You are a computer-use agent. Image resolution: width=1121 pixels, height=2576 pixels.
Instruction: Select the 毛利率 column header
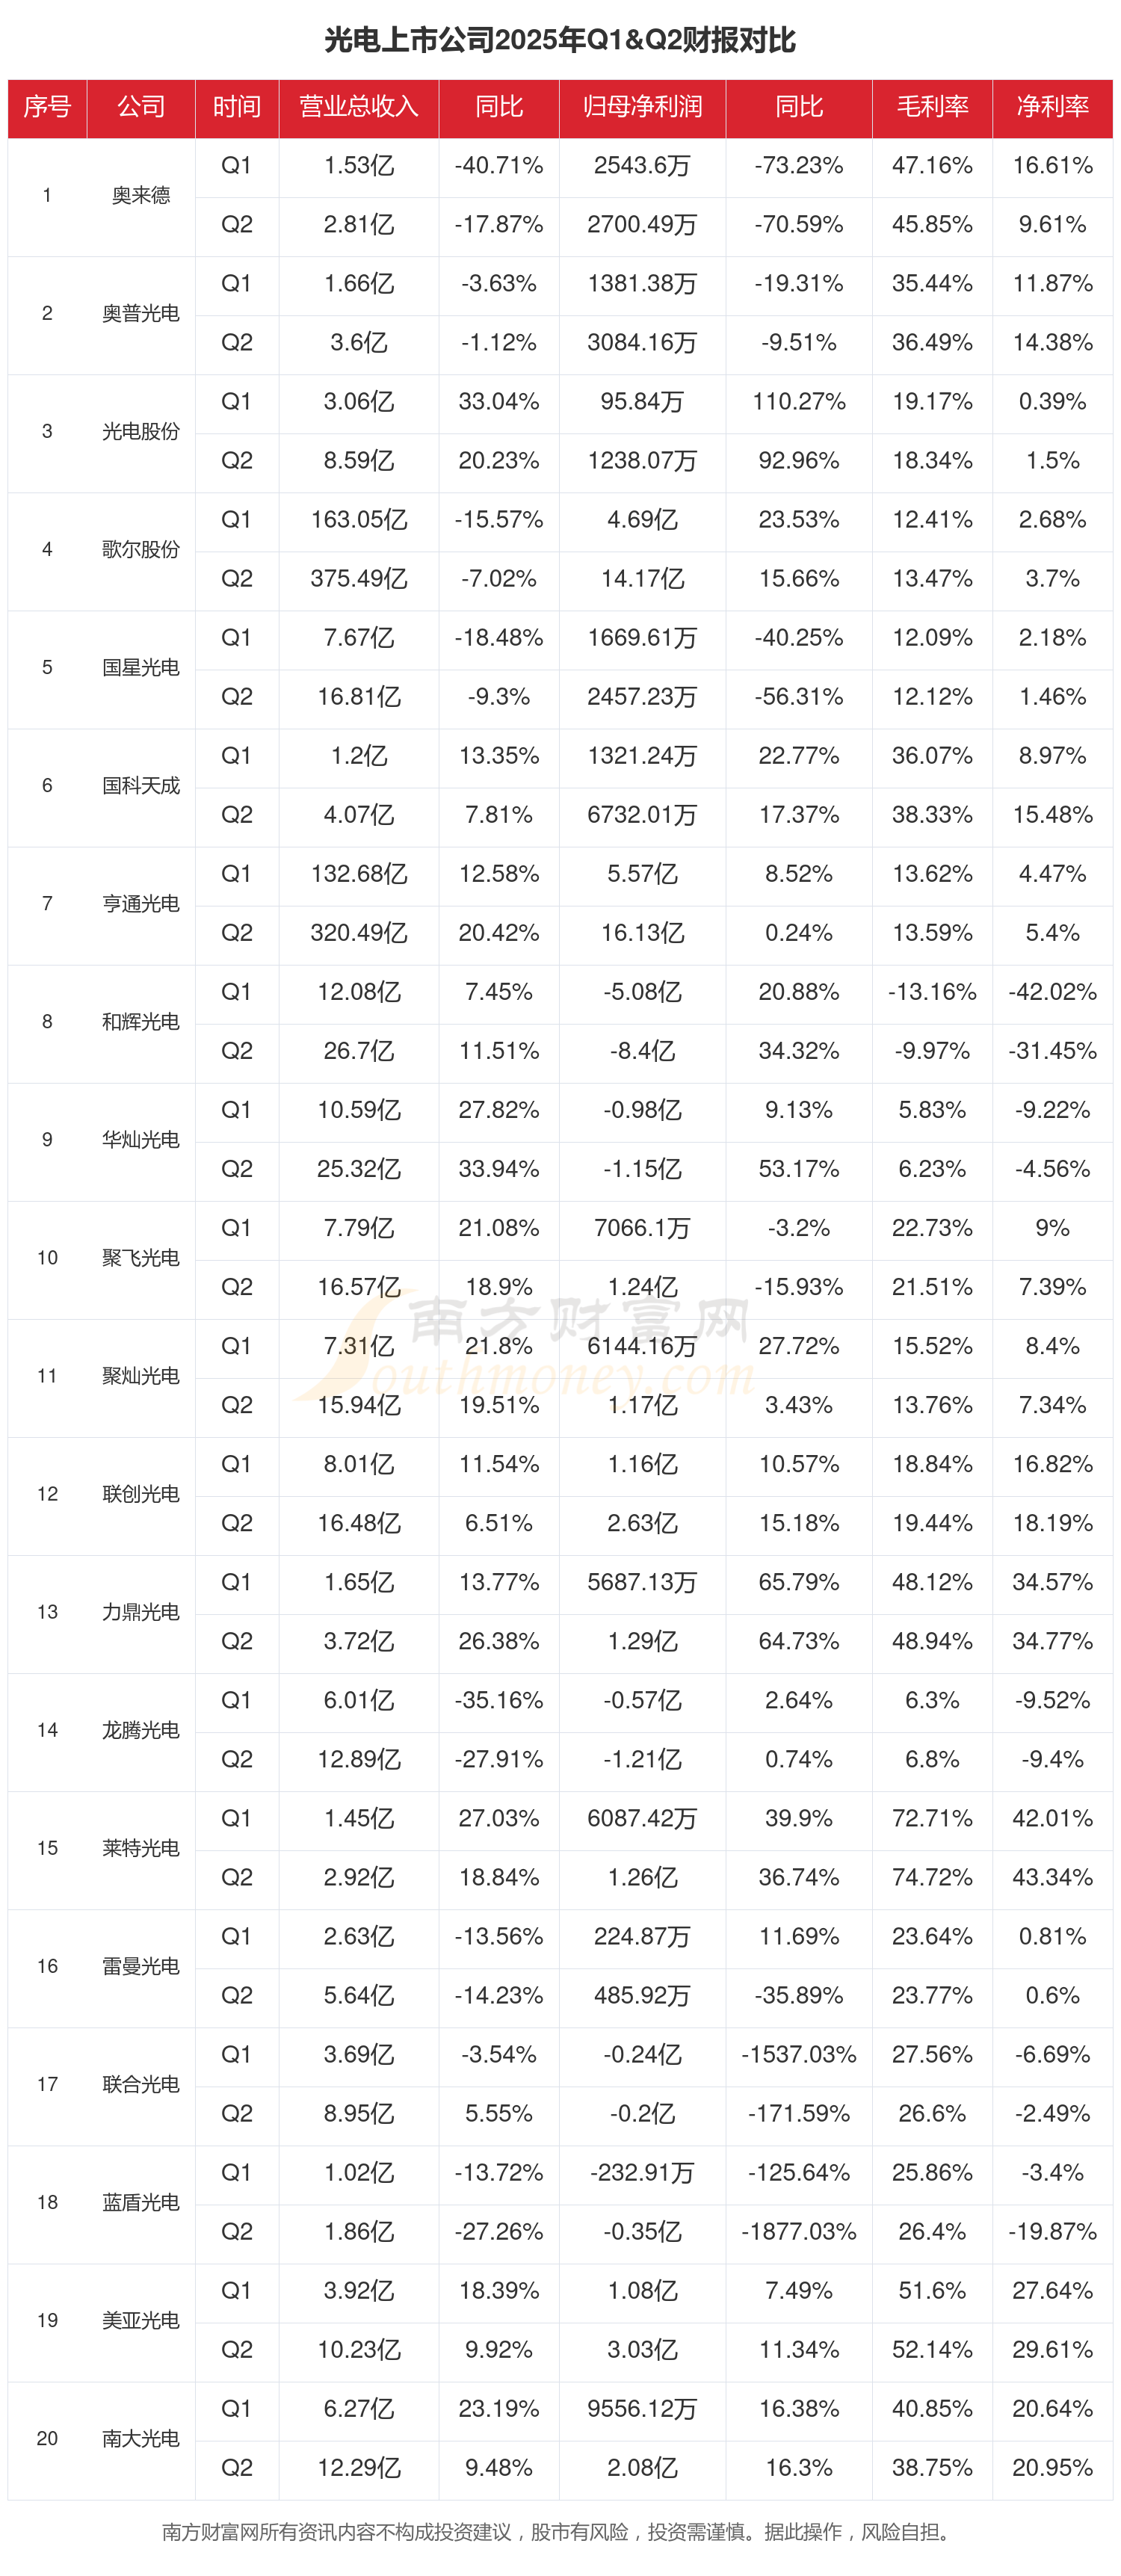click(x=931, y=107)
